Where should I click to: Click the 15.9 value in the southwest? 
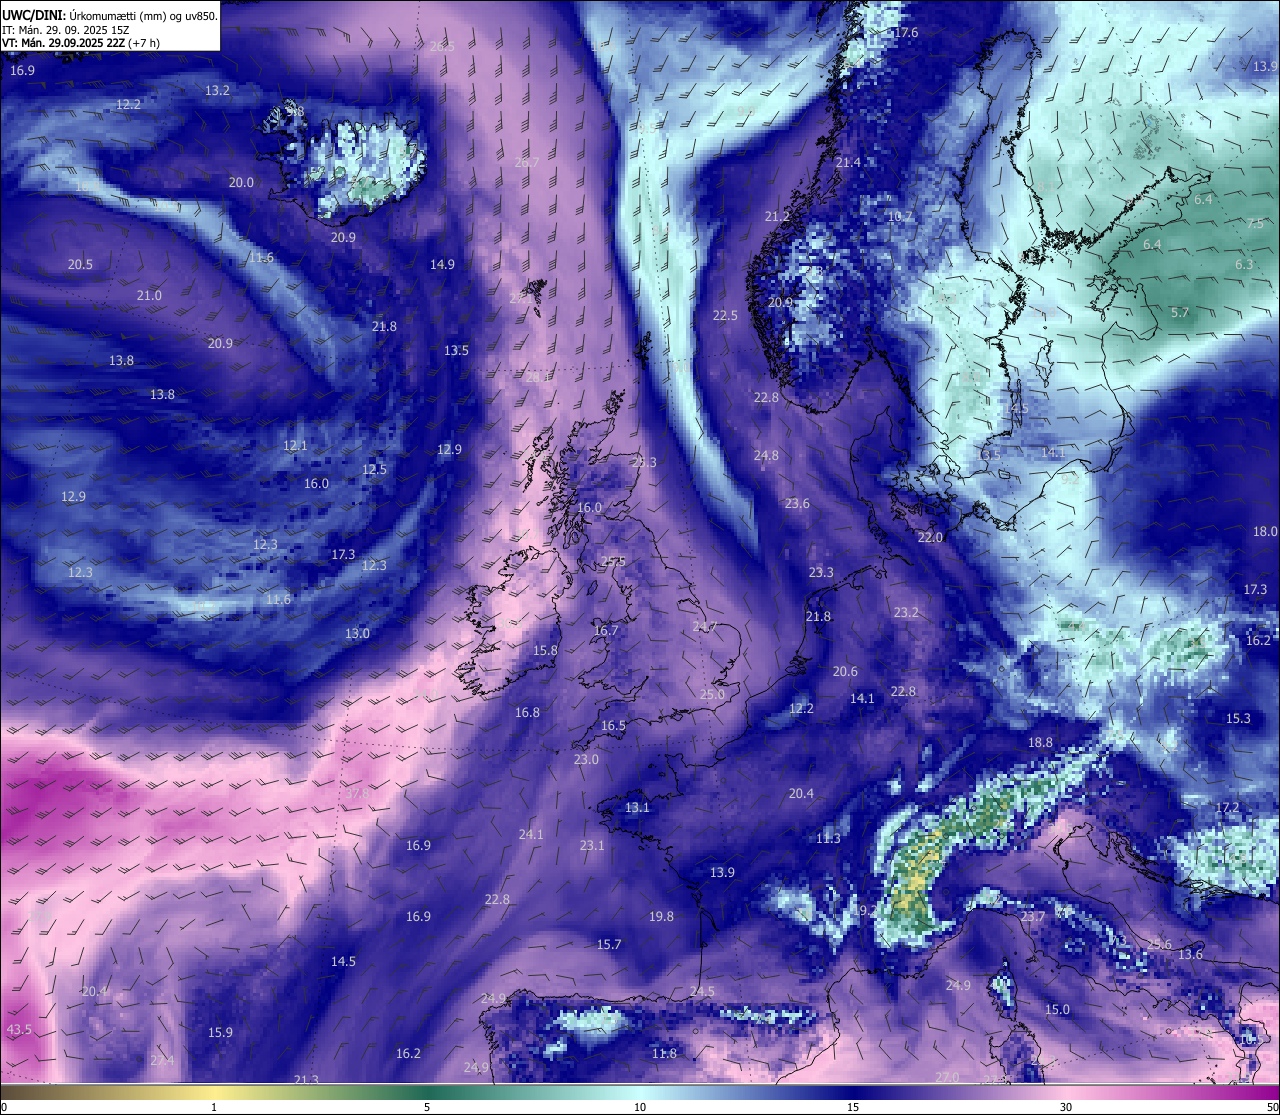(220, 1032)
